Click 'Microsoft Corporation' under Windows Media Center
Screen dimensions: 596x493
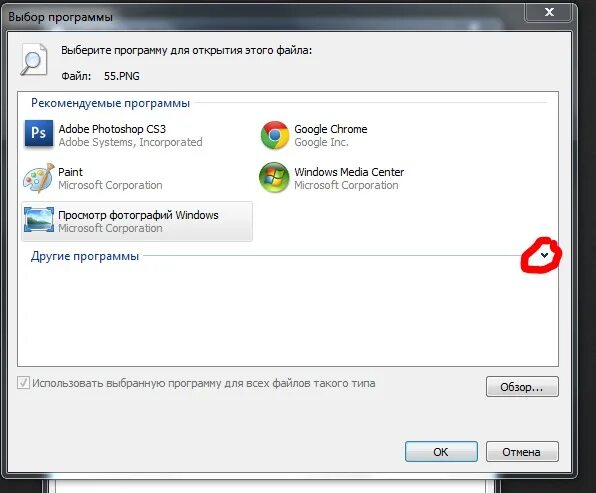[346, 185]
